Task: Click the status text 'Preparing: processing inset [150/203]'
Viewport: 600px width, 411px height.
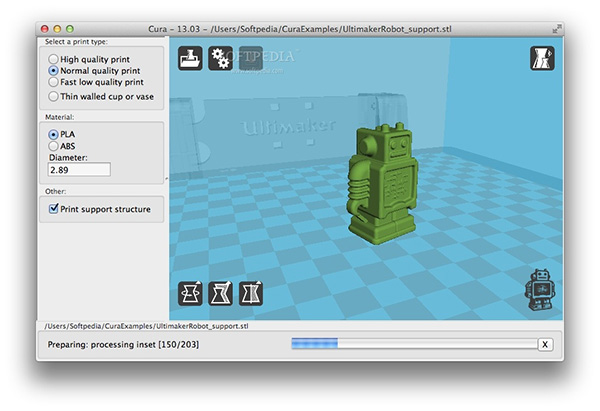Action: click(x=123, y=344)
